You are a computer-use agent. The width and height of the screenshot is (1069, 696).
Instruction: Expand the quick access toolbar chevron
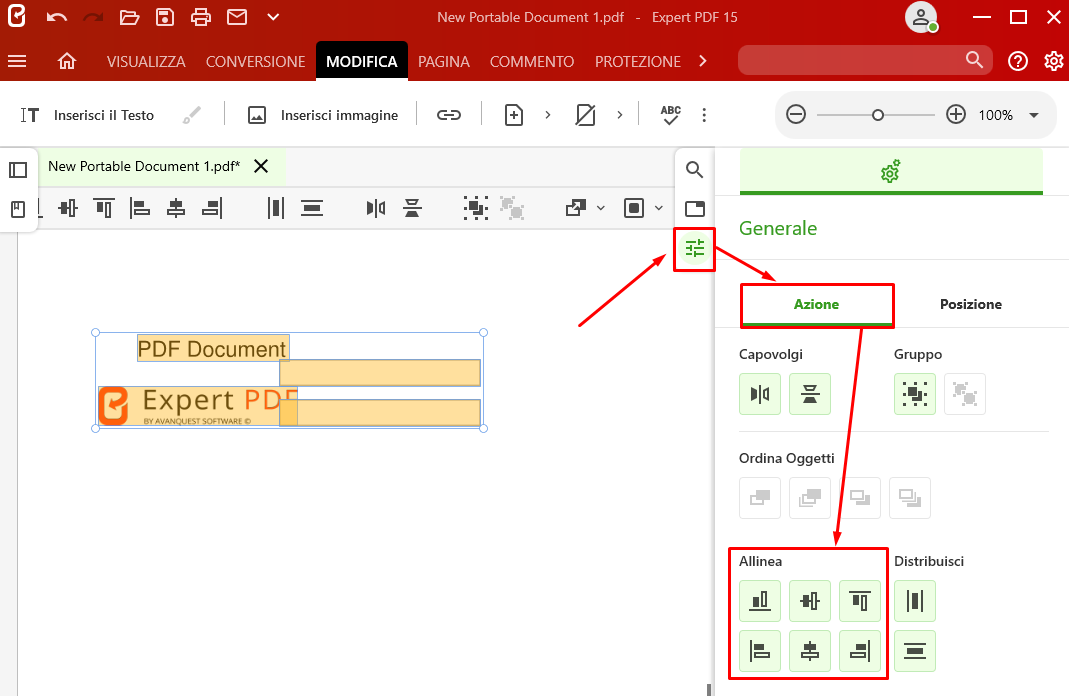273,17
